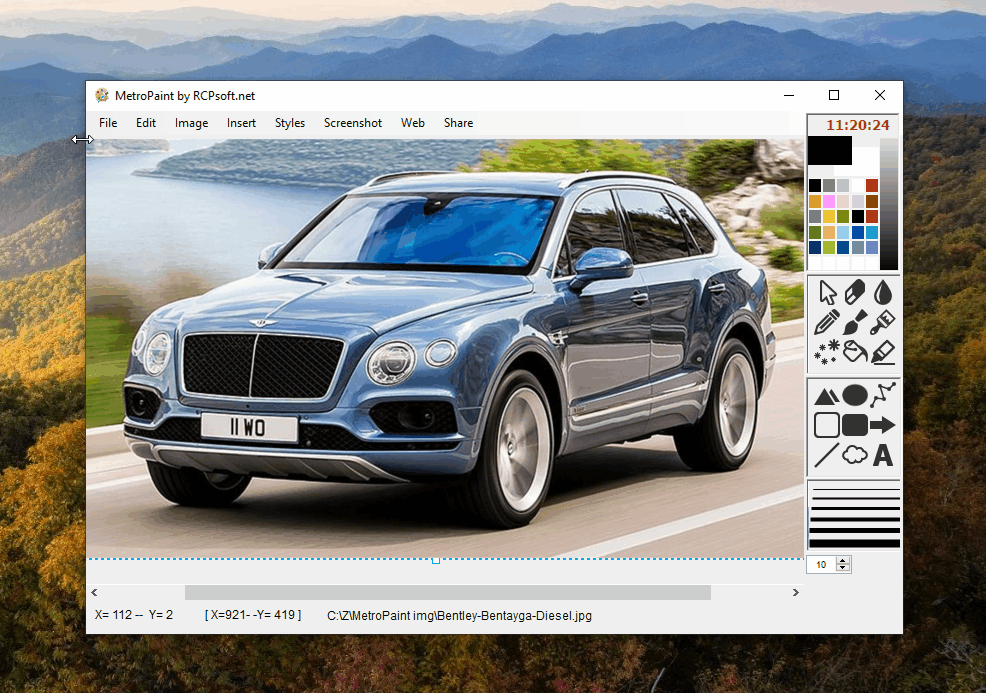
Task: Decrease brush size with down stepper arrow
Action: tap(843, 568)
